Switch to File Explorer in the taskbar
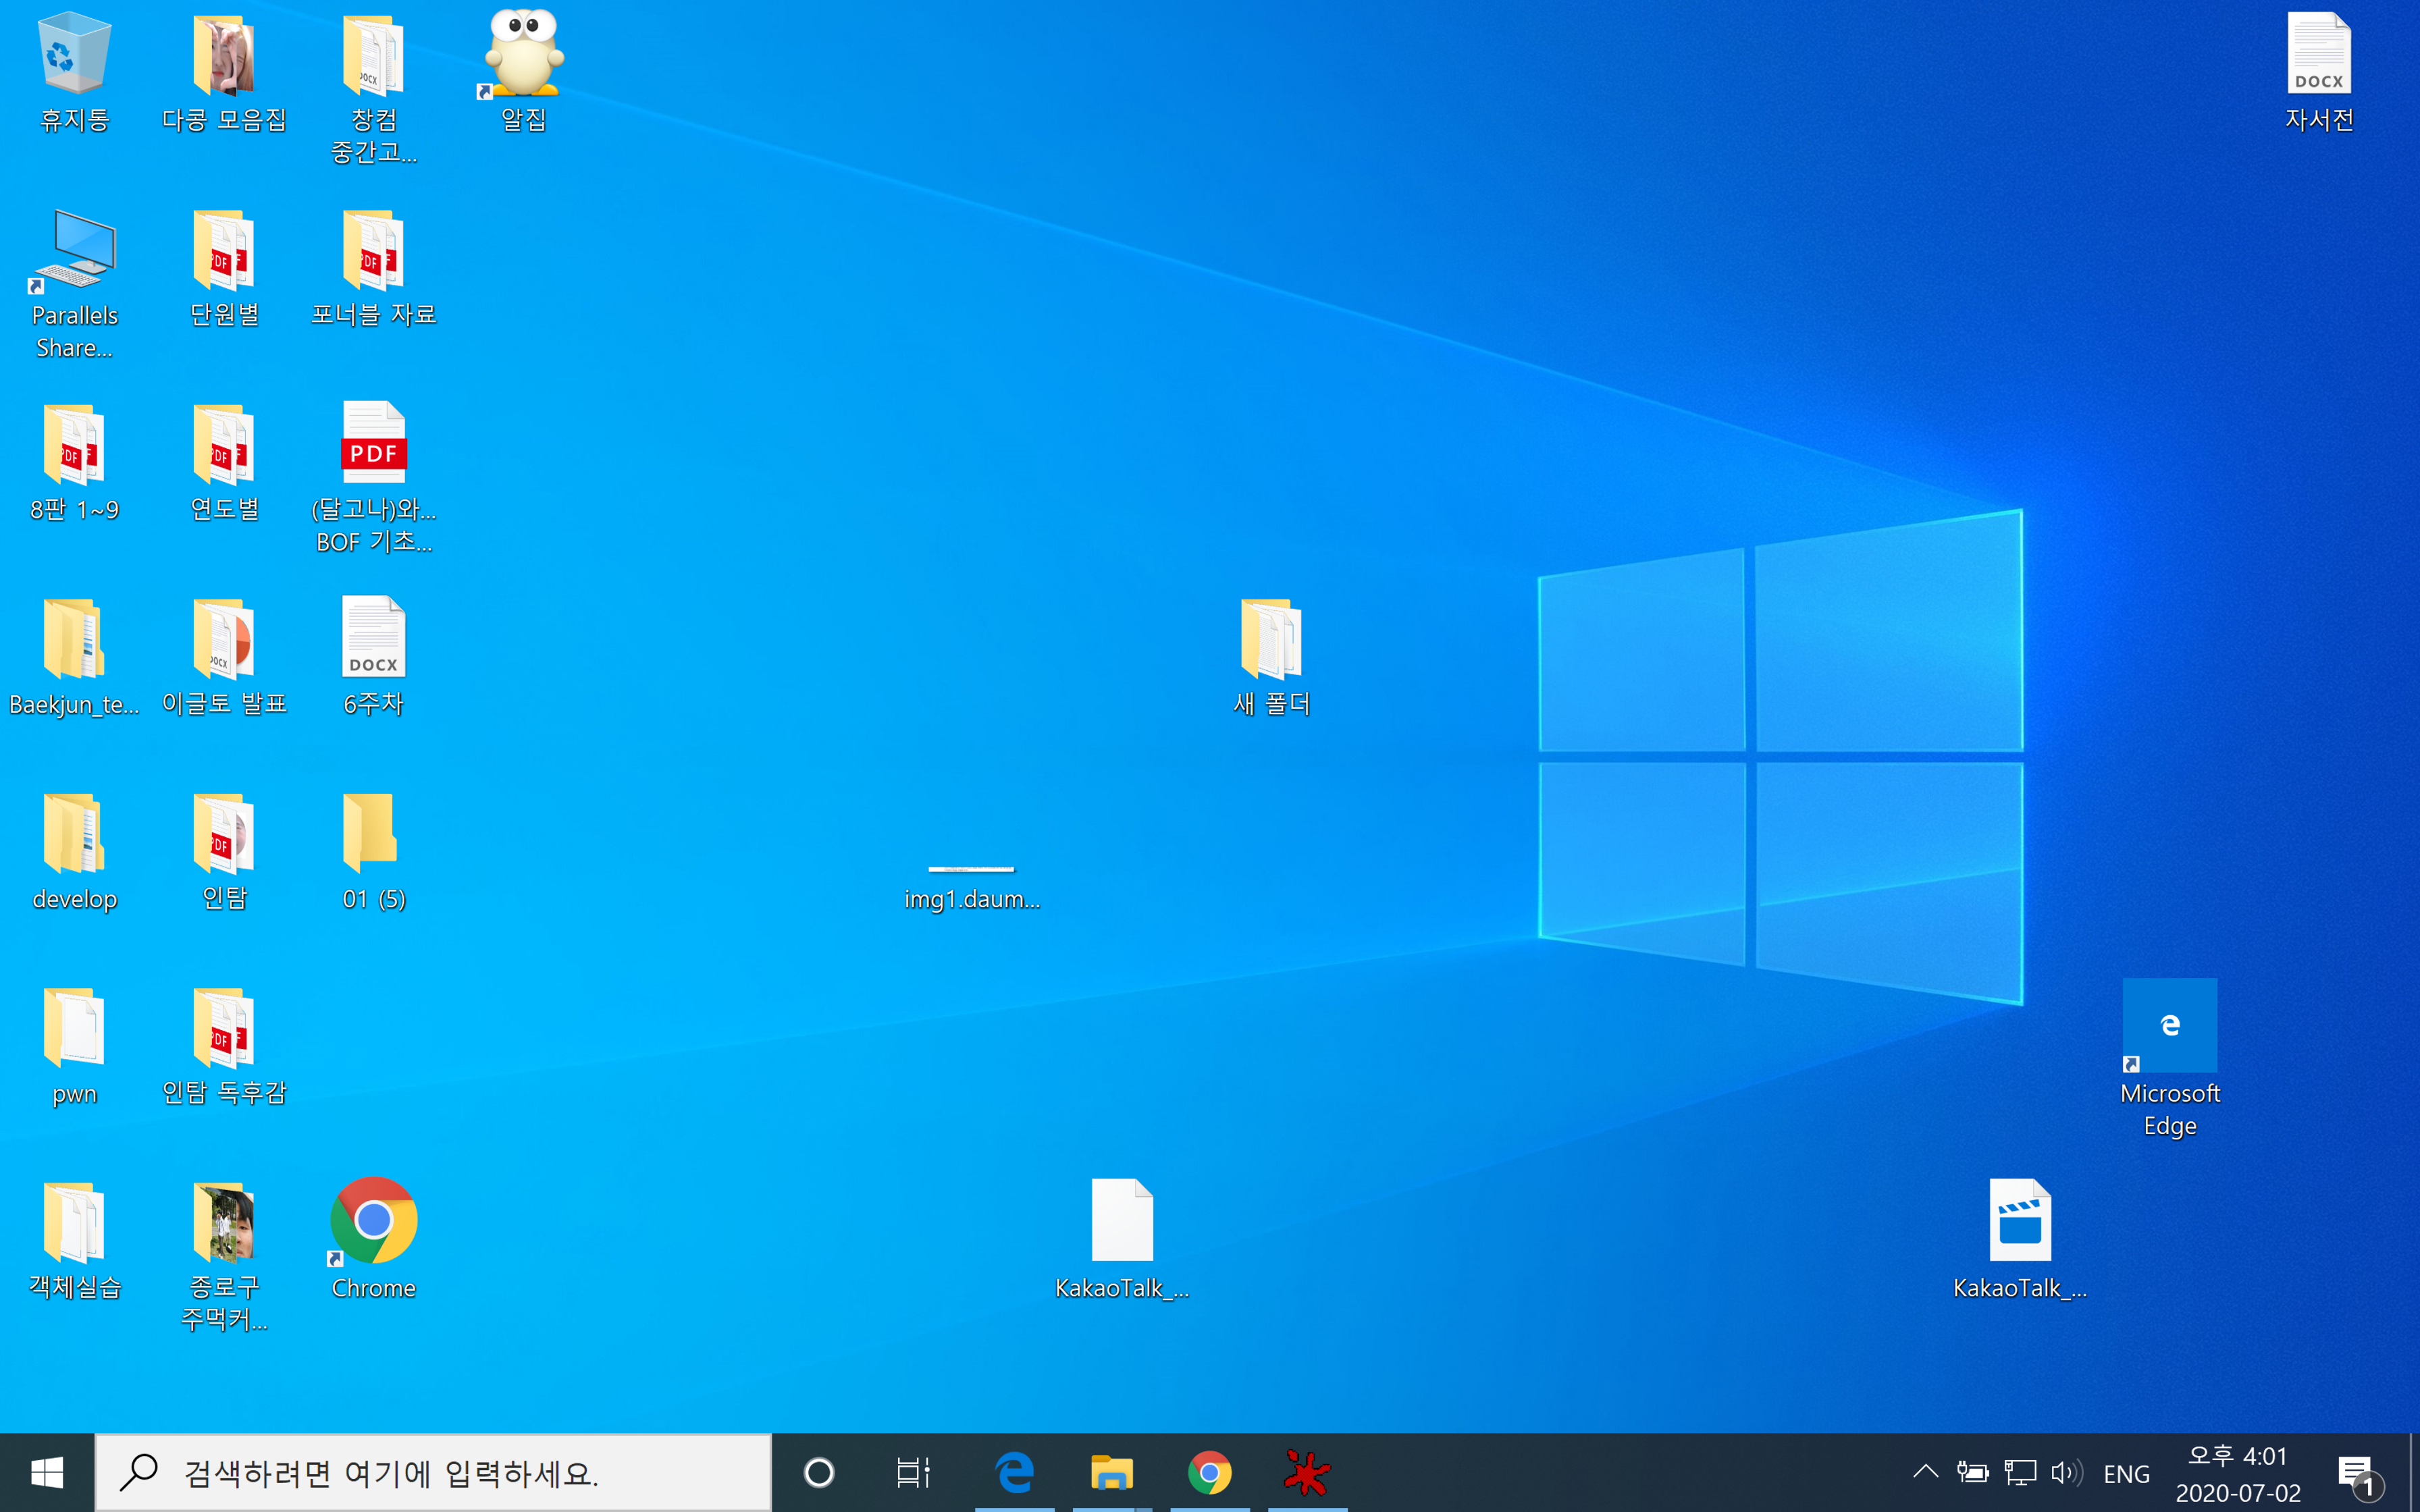The image size is (2420, 1512). (1111, 1472)
